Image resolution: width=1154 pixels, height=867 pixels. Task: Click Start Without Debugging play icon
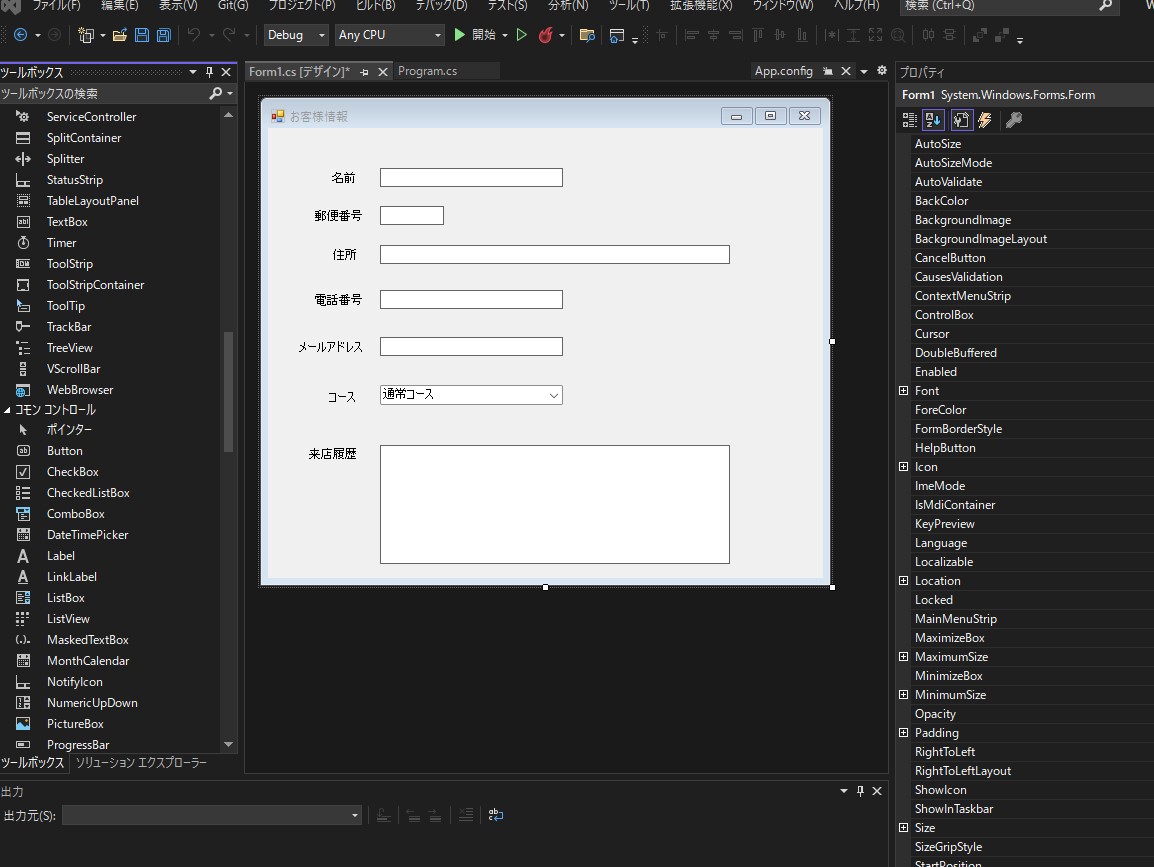point(521,35)
